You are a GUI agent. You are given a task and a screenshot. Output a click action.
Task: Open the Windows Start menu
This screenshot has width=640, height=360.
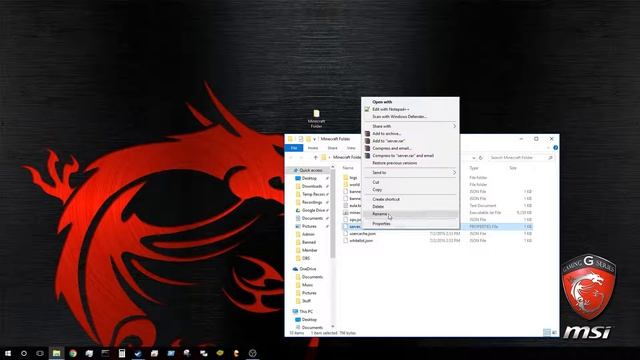8,353
